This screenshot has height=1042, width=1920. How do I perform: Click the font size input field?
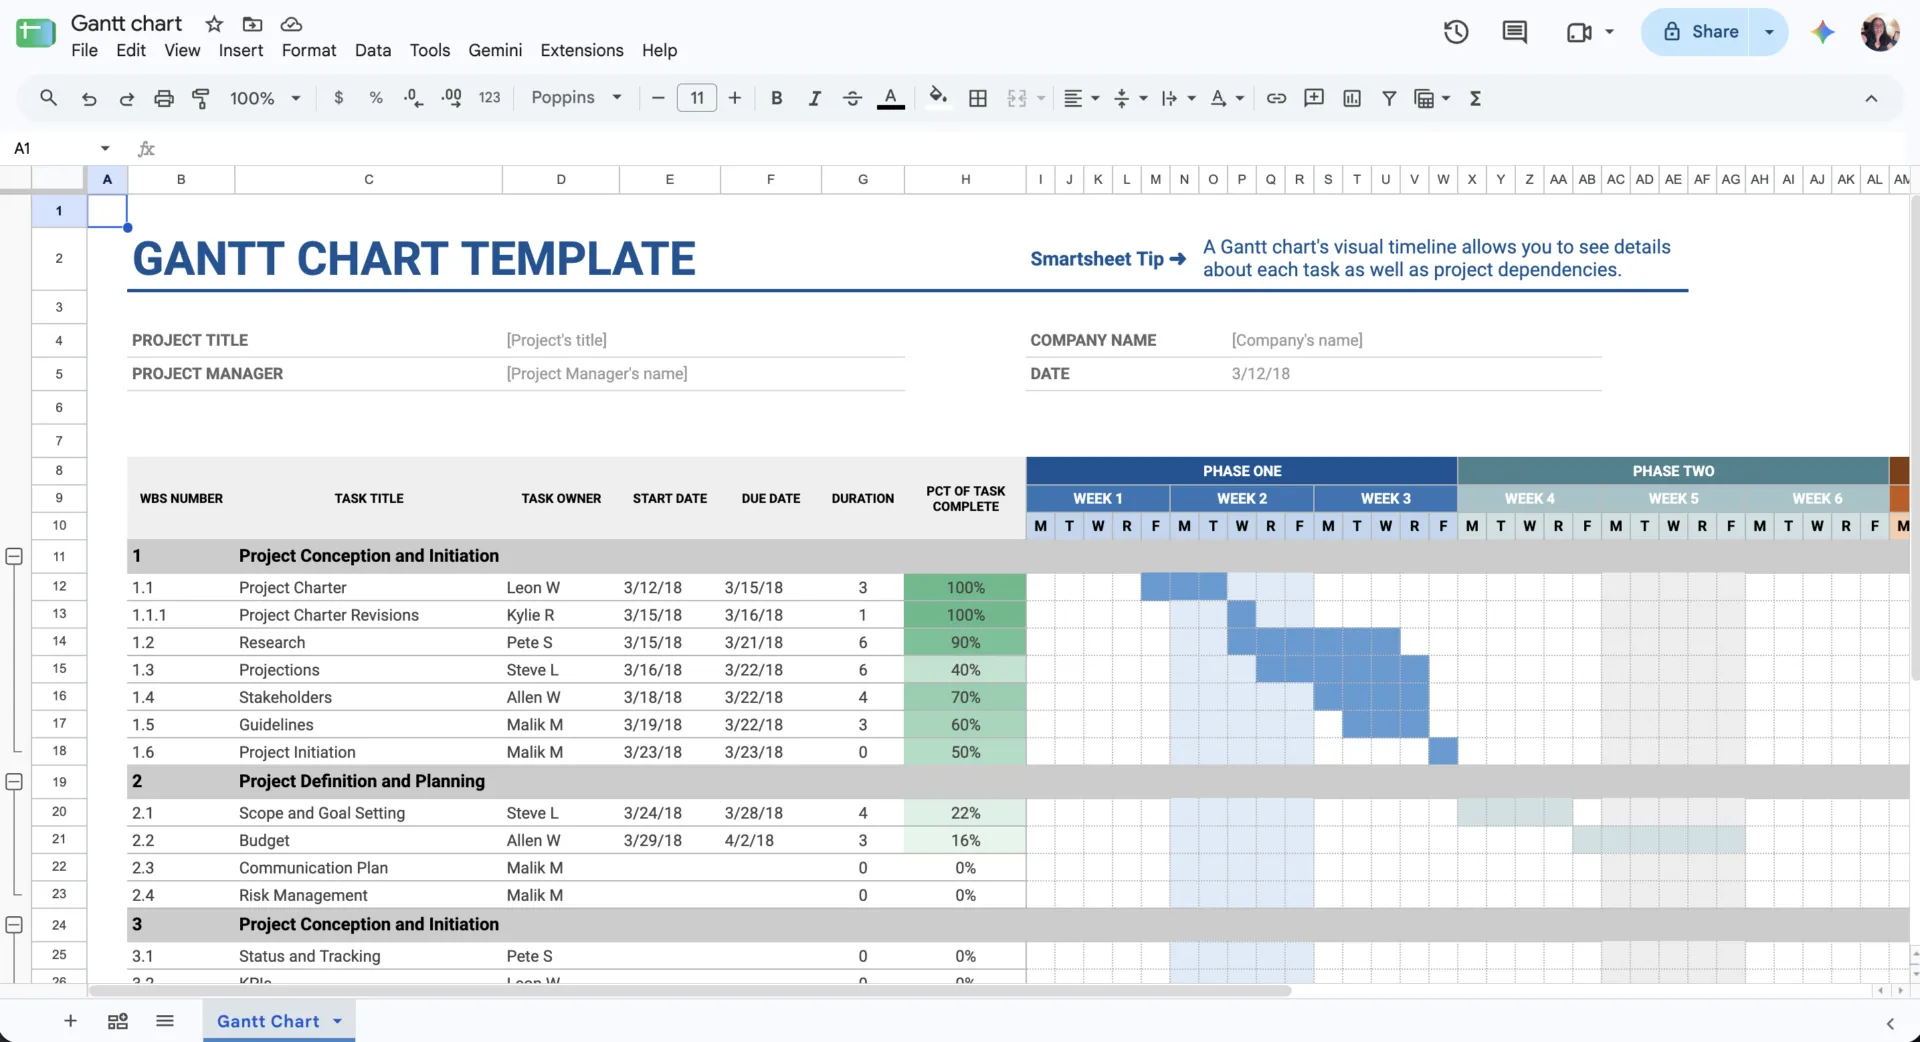(x=697, y=98)
